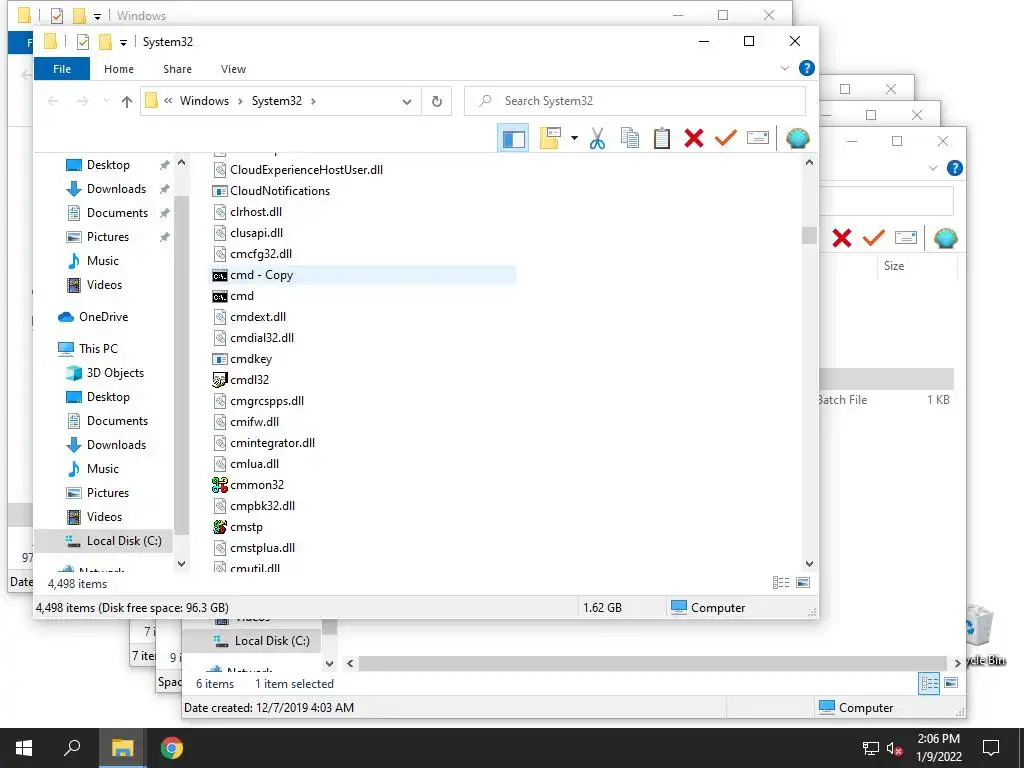Image resolution: width=1024 pixels, height=768 pixels.
Task: Click the shell settings icon in the back window
Action: click(946, 238)
